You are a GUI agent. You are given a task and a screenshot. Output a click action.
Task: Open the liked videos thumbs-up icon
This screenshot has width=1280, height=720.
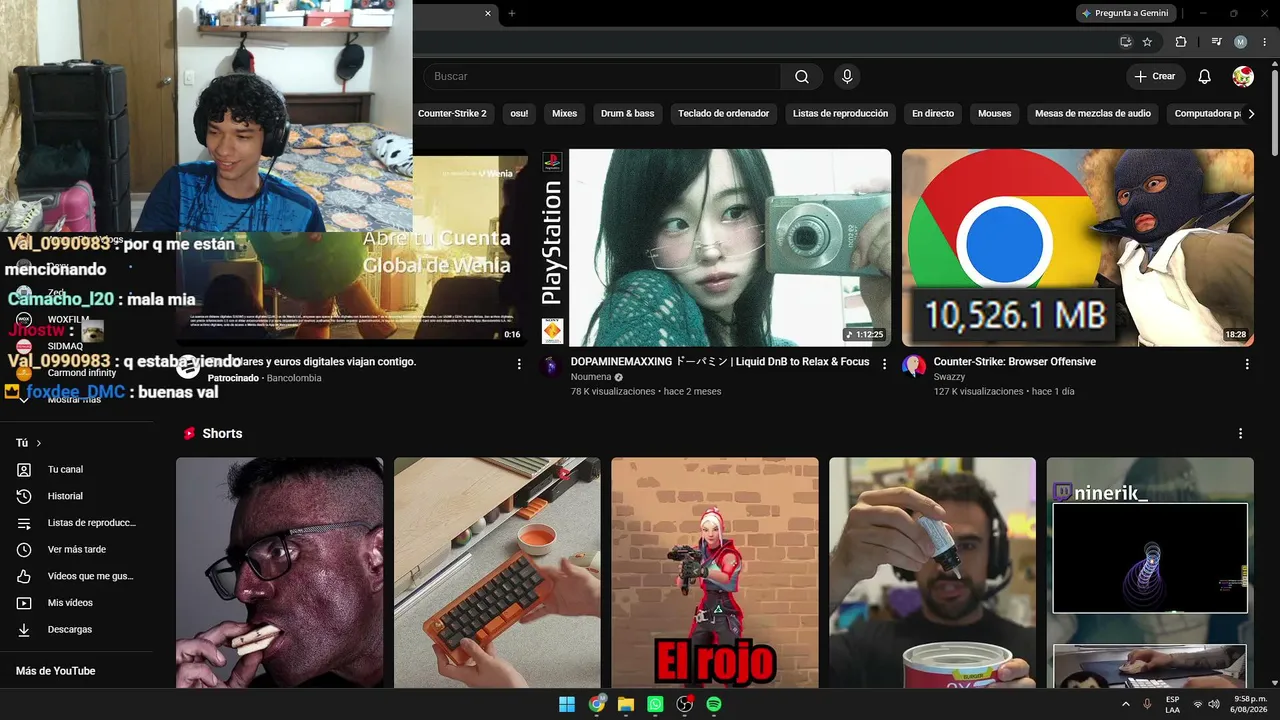click(x=24, y=576)
